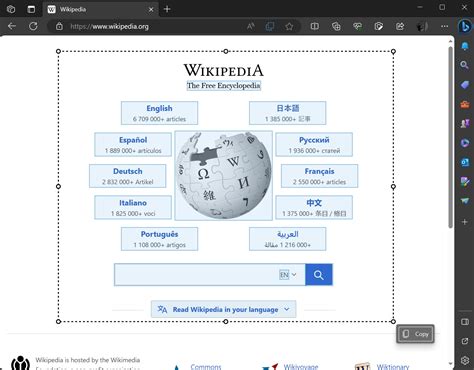Screen dimensions: 474x370
Task: Open the Italiano Wikipedia link
Action: click(x=133, y=207)
